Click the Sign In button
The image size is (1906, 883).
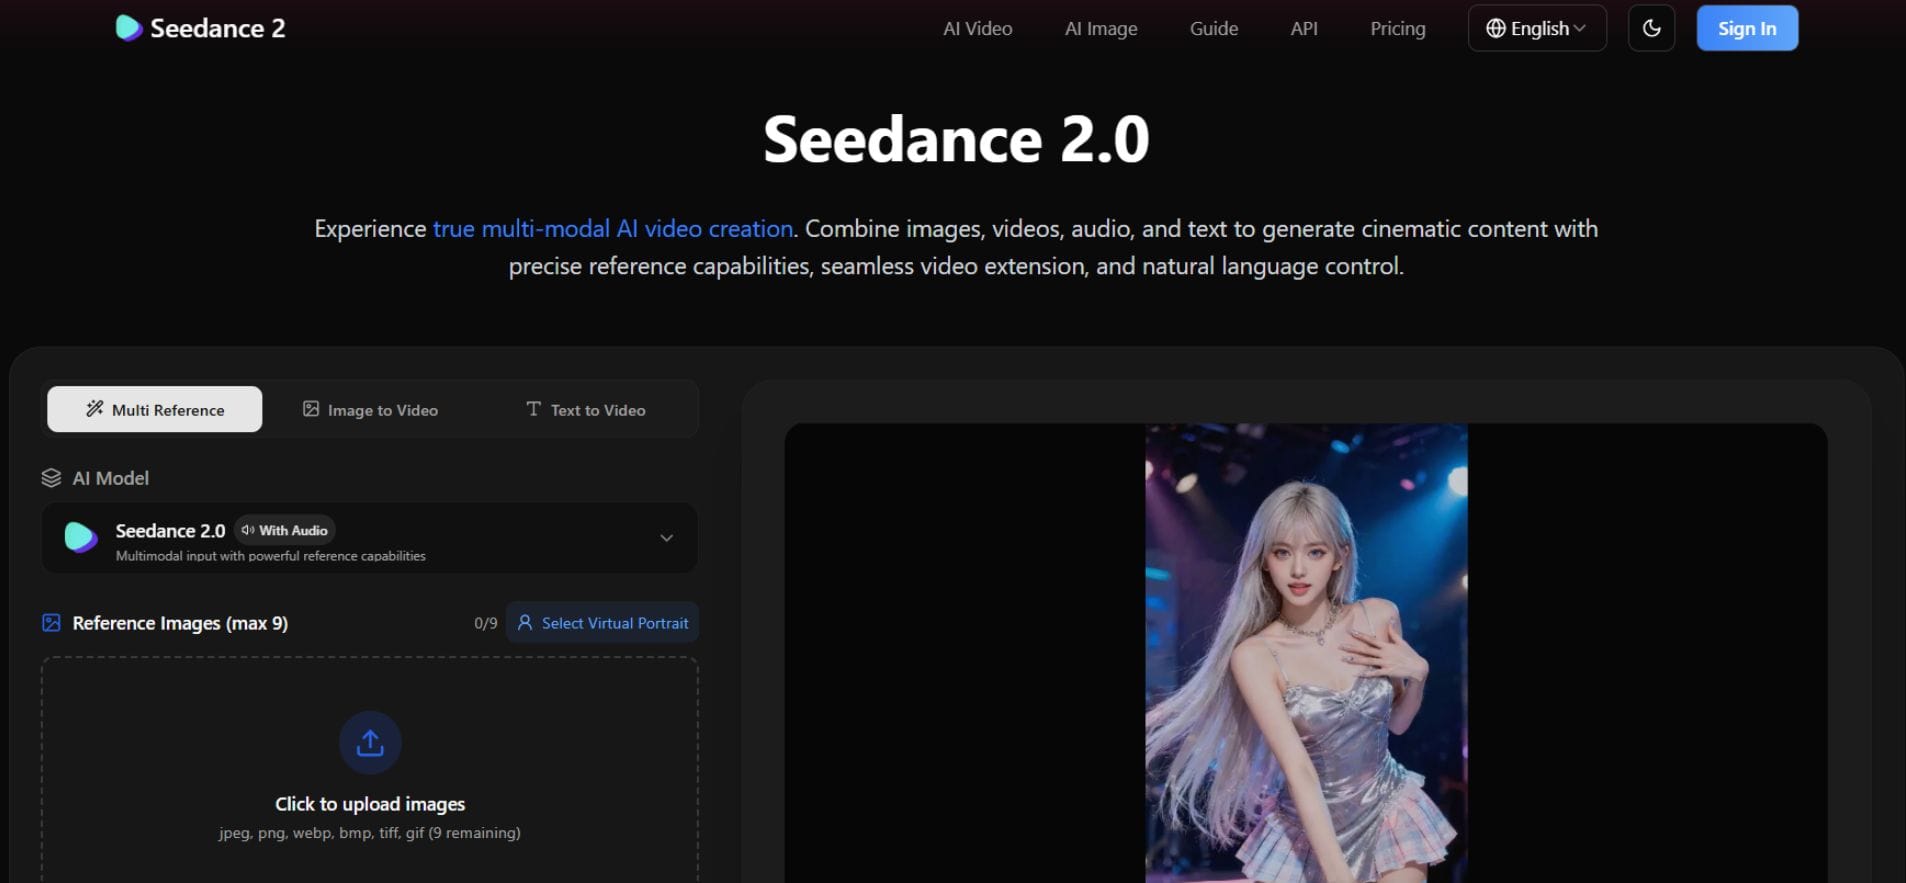[x=1747, y=28]
